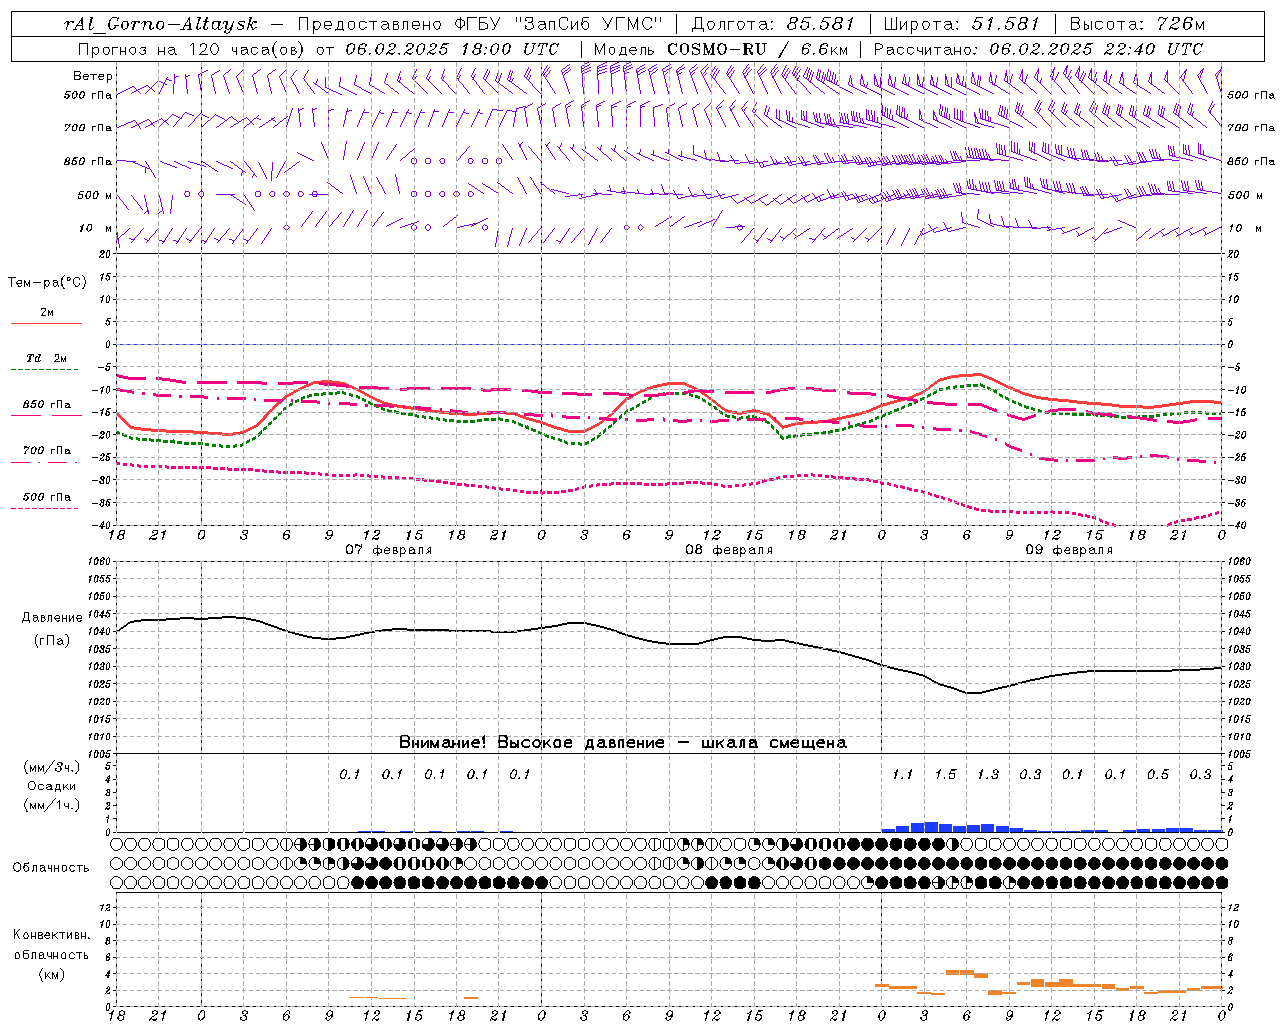Click the precipitation value 1.5
The image size is (1280, 1024).
[945, 774]
